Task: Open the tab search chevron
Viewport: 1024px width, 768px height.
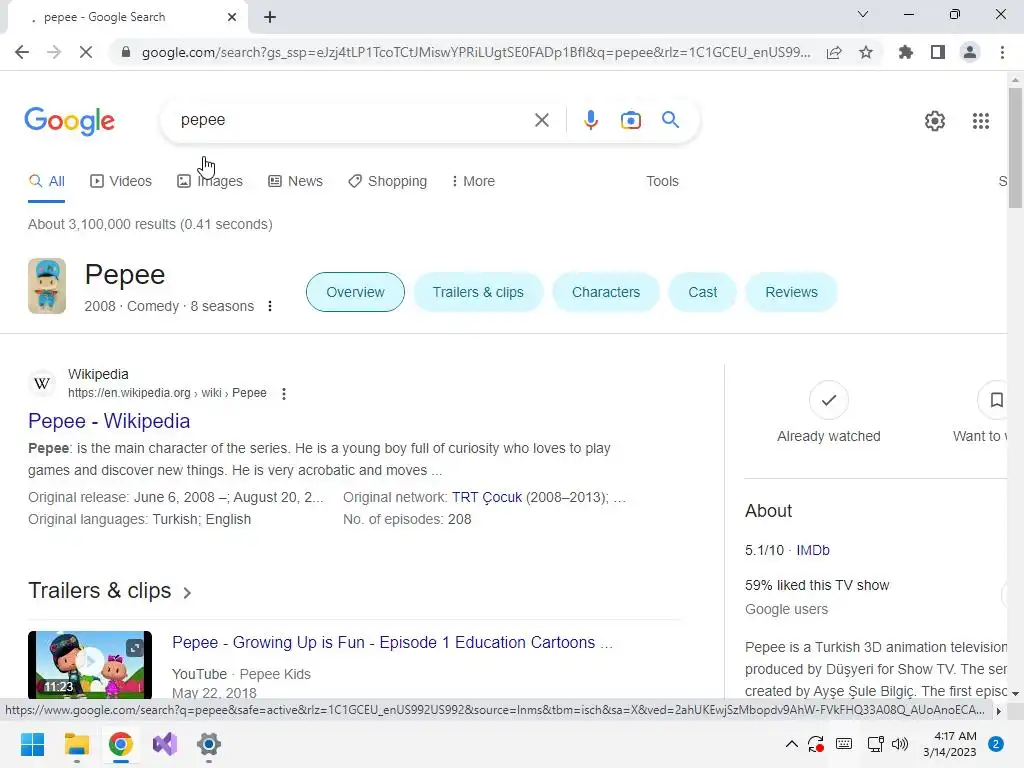Action: coord(863,14)
